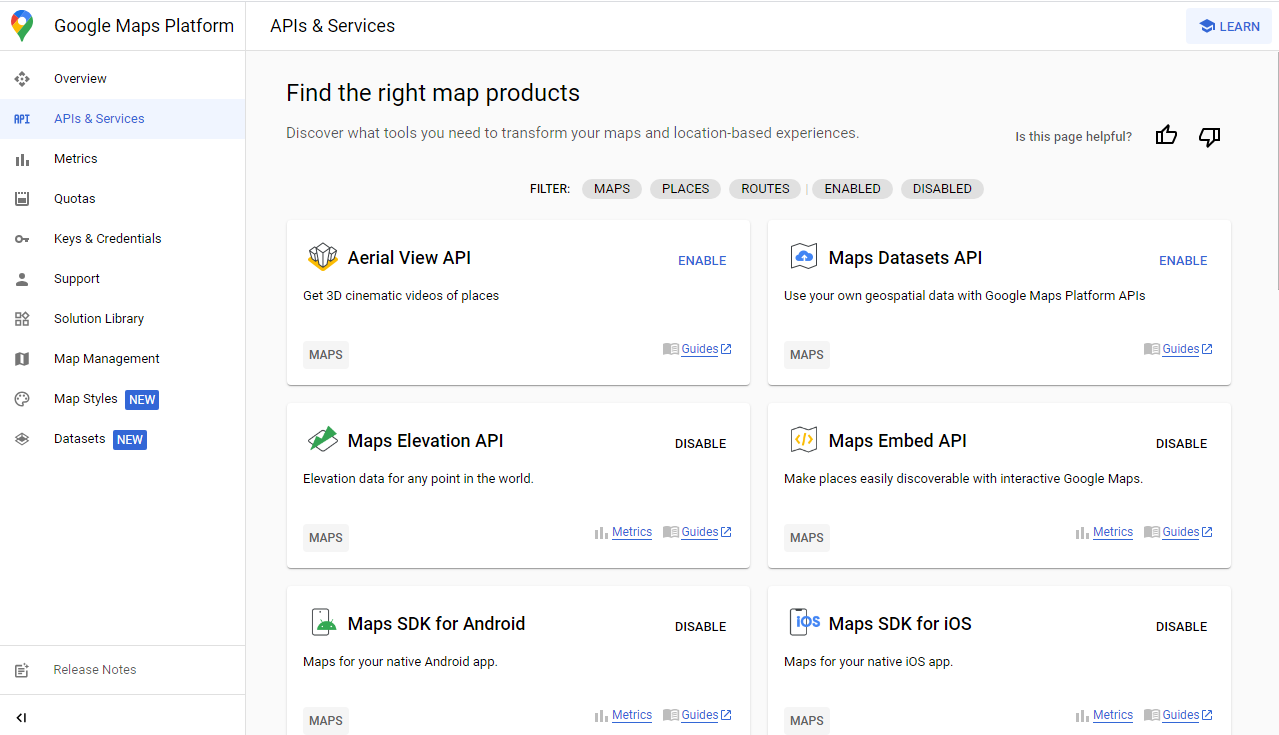Viewport: 1279px width, 735px height.
Task: Click the thumbs up feedback icon
Action: point(1166,136)
